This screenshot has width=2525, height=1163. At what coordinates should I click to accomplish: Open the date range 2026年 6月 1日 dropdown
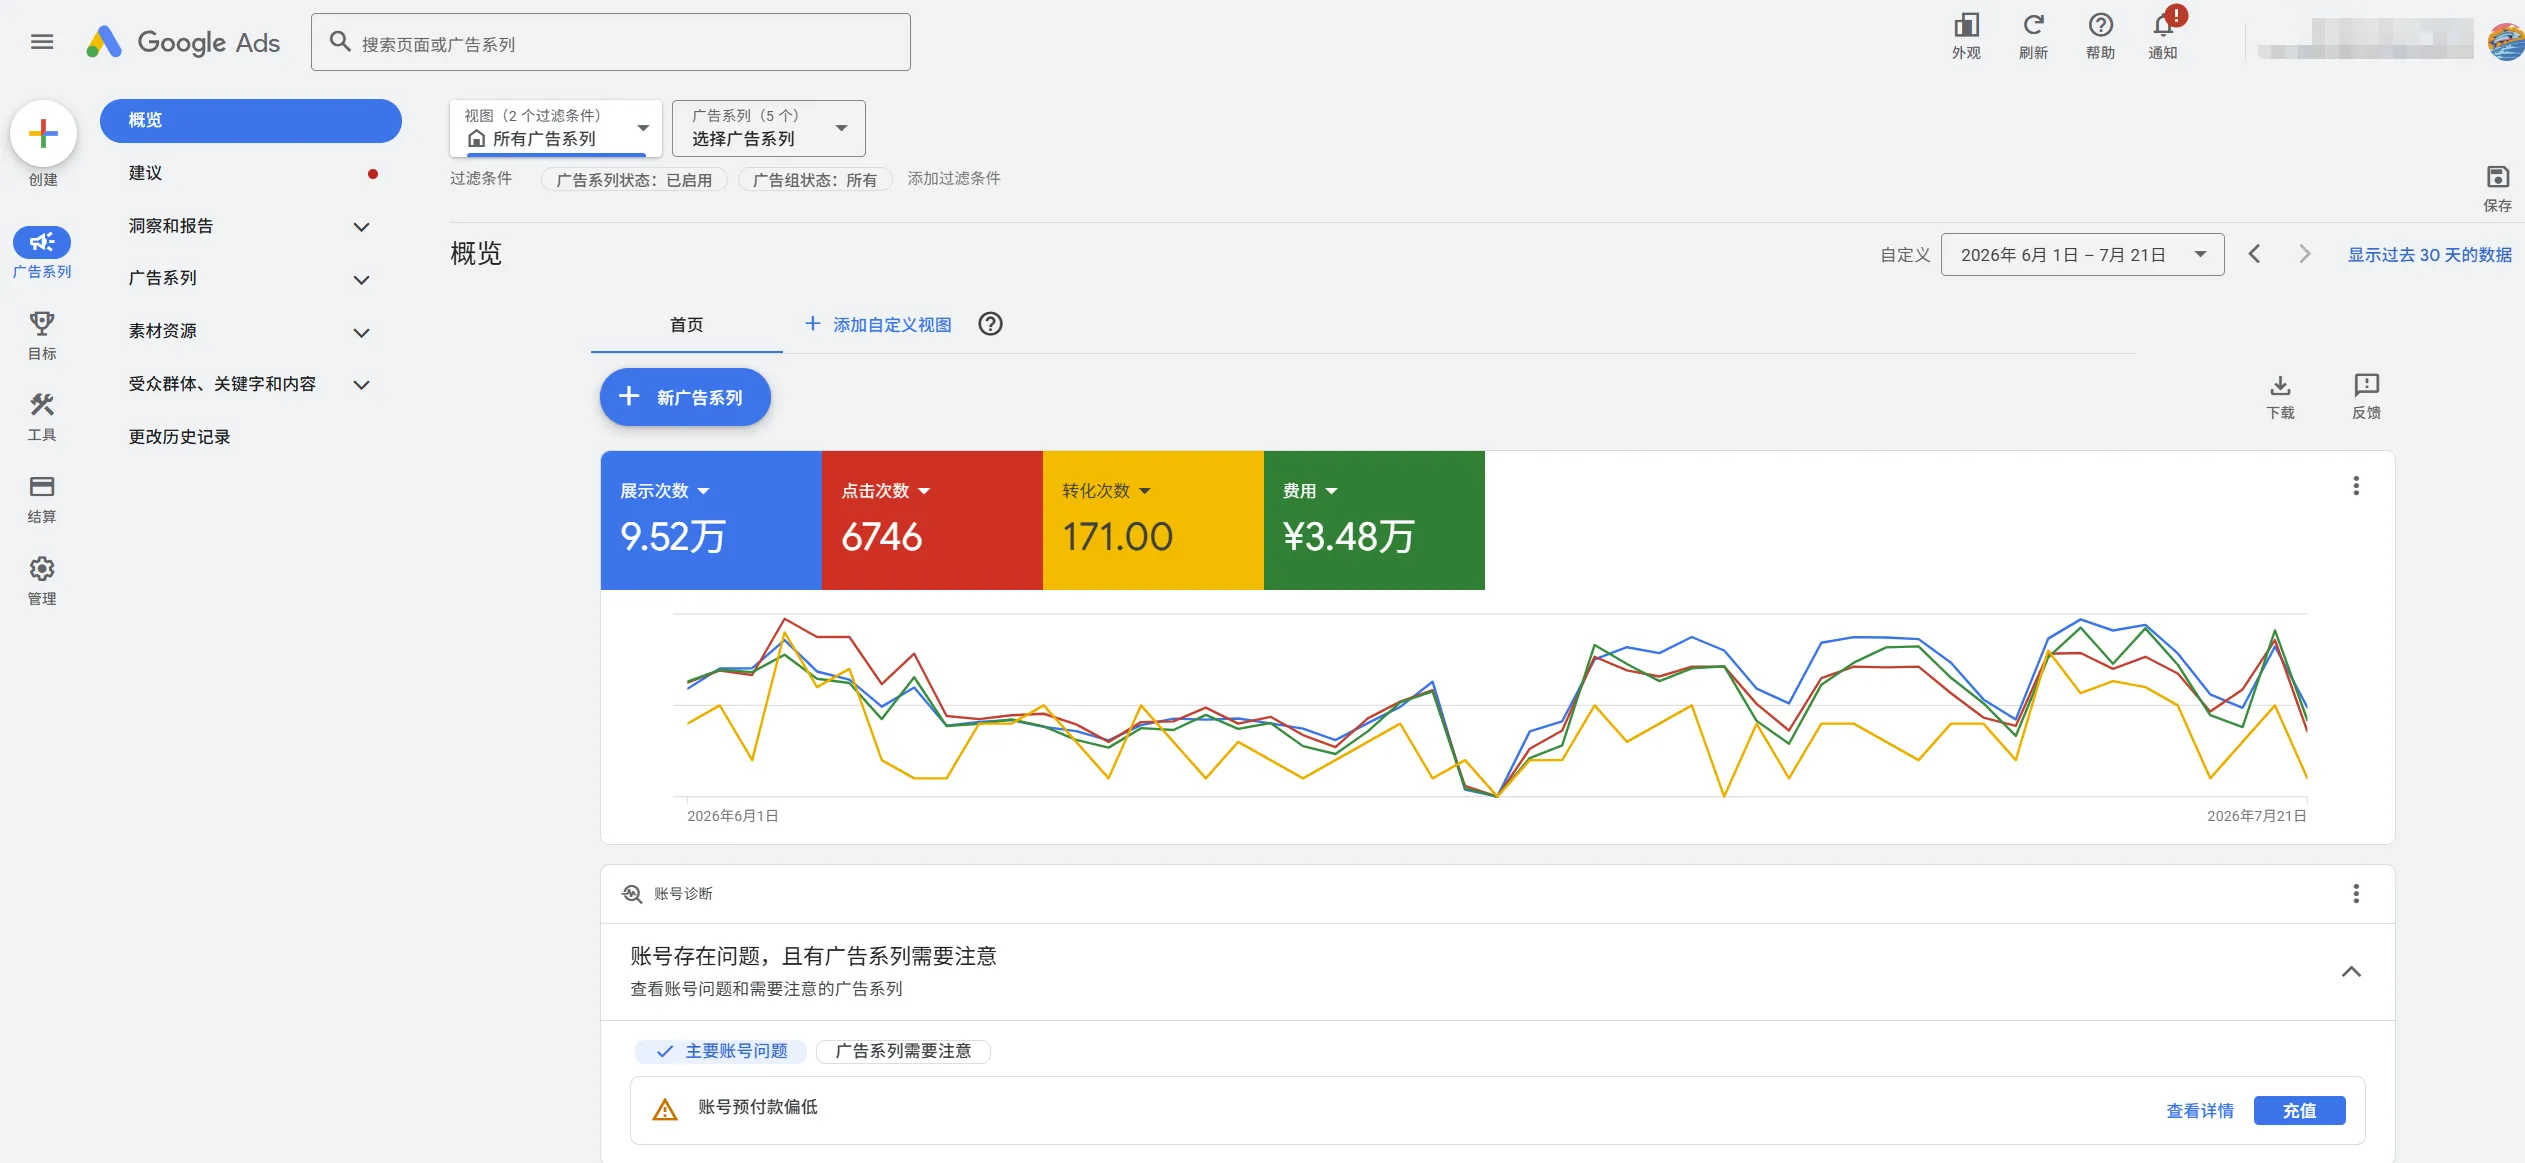click(2082, 254)
